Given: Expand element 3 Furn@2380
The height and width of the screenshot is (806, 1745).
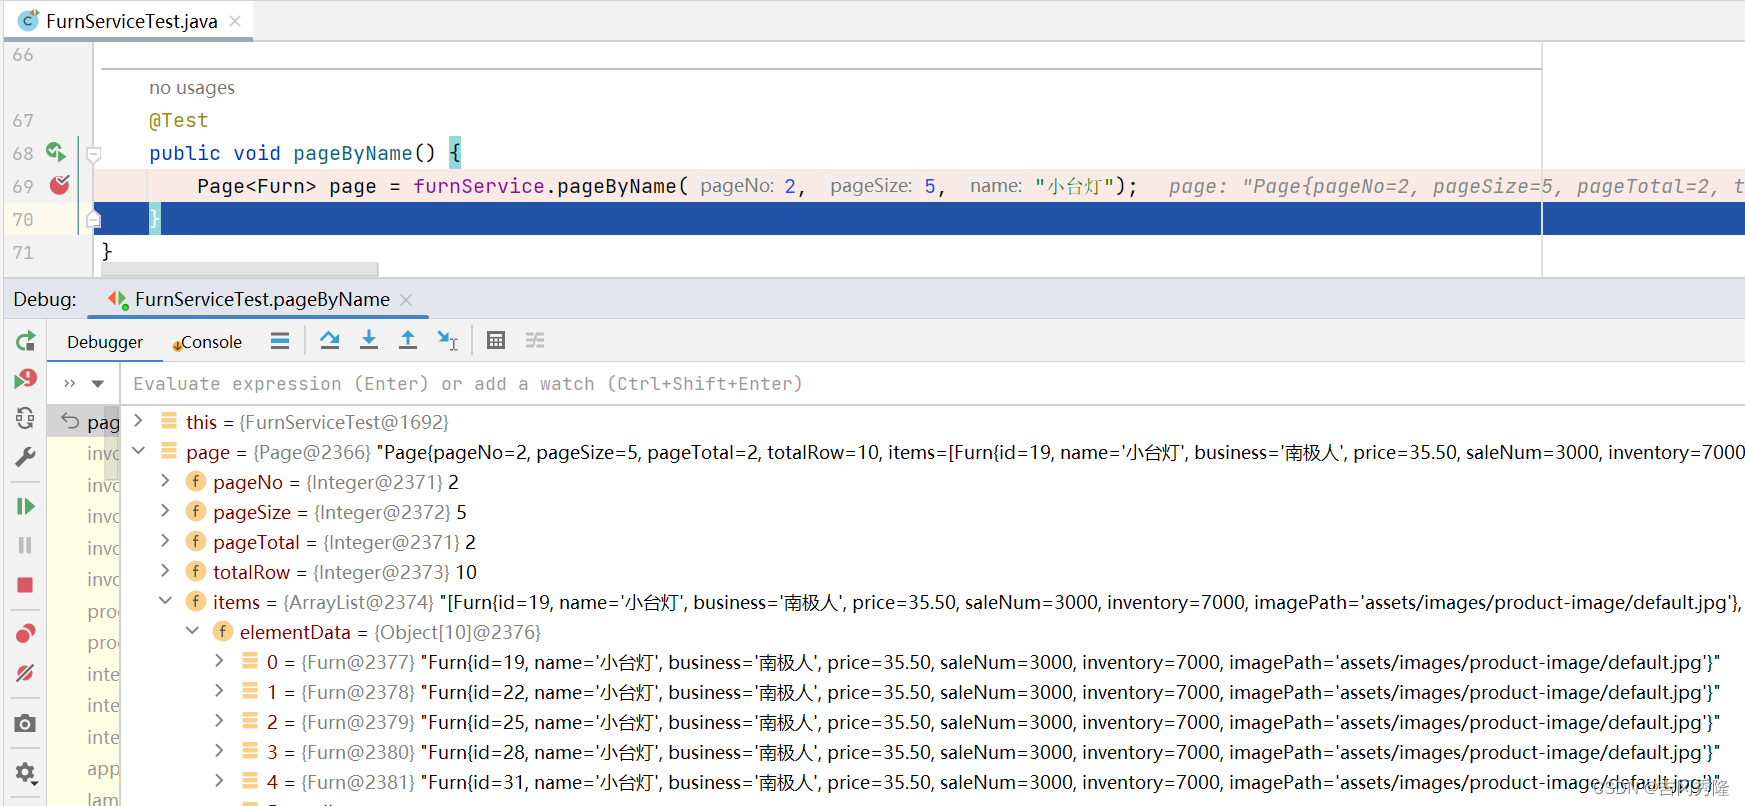Looking at the screenshot, I should [x=220, y=751].
